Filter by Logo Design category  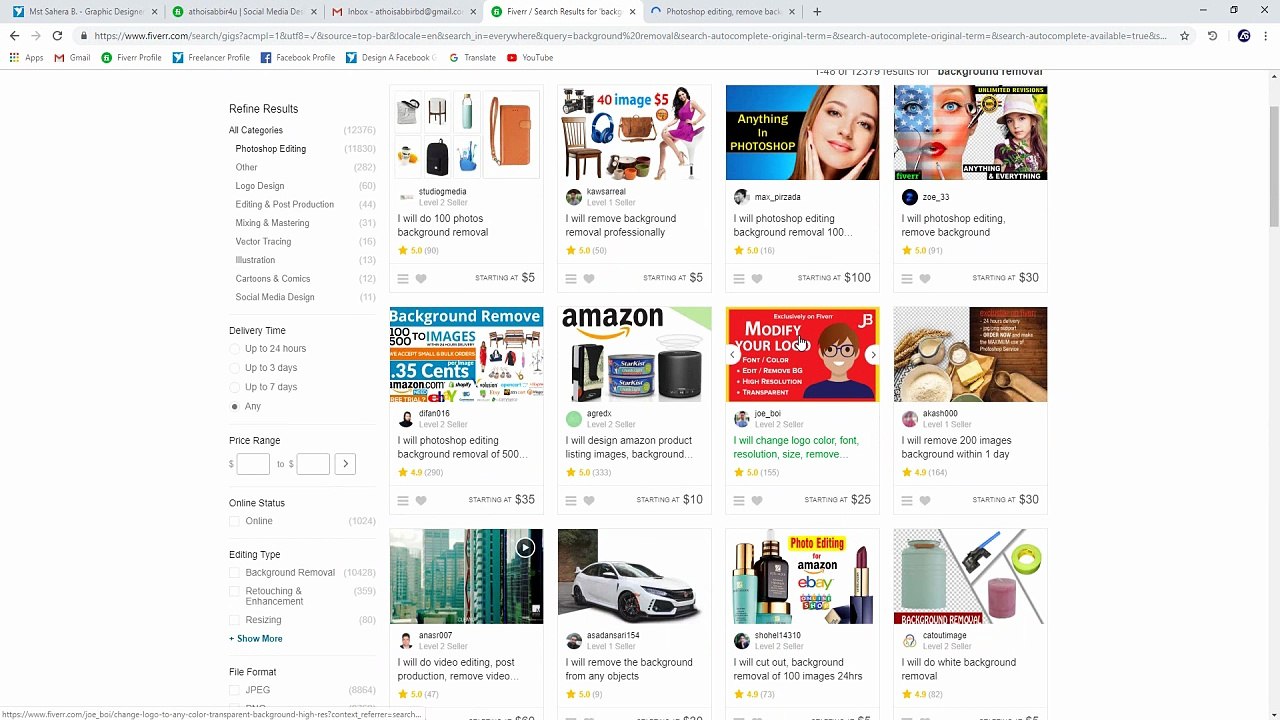[x=260, y=186]
